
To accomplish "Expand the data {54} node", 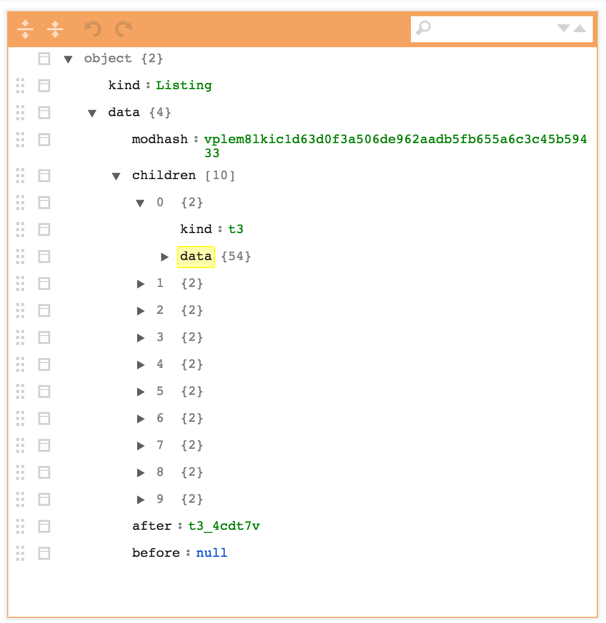I will click(165, 257).
